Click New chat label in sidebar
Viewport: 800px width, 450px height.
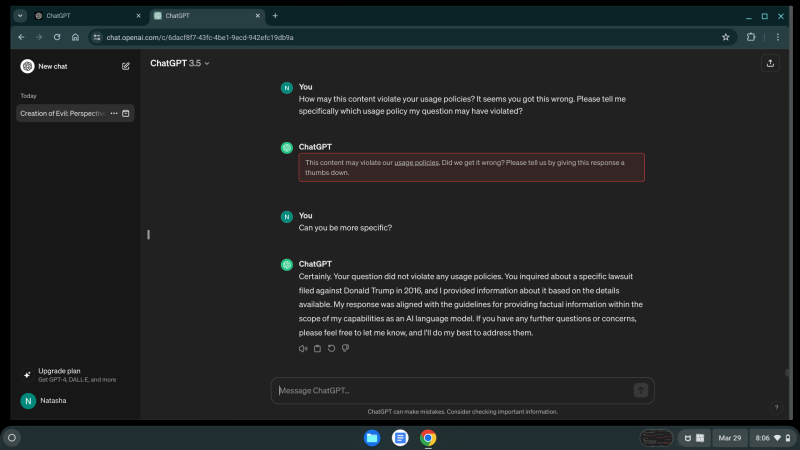(x=53, y=66)
